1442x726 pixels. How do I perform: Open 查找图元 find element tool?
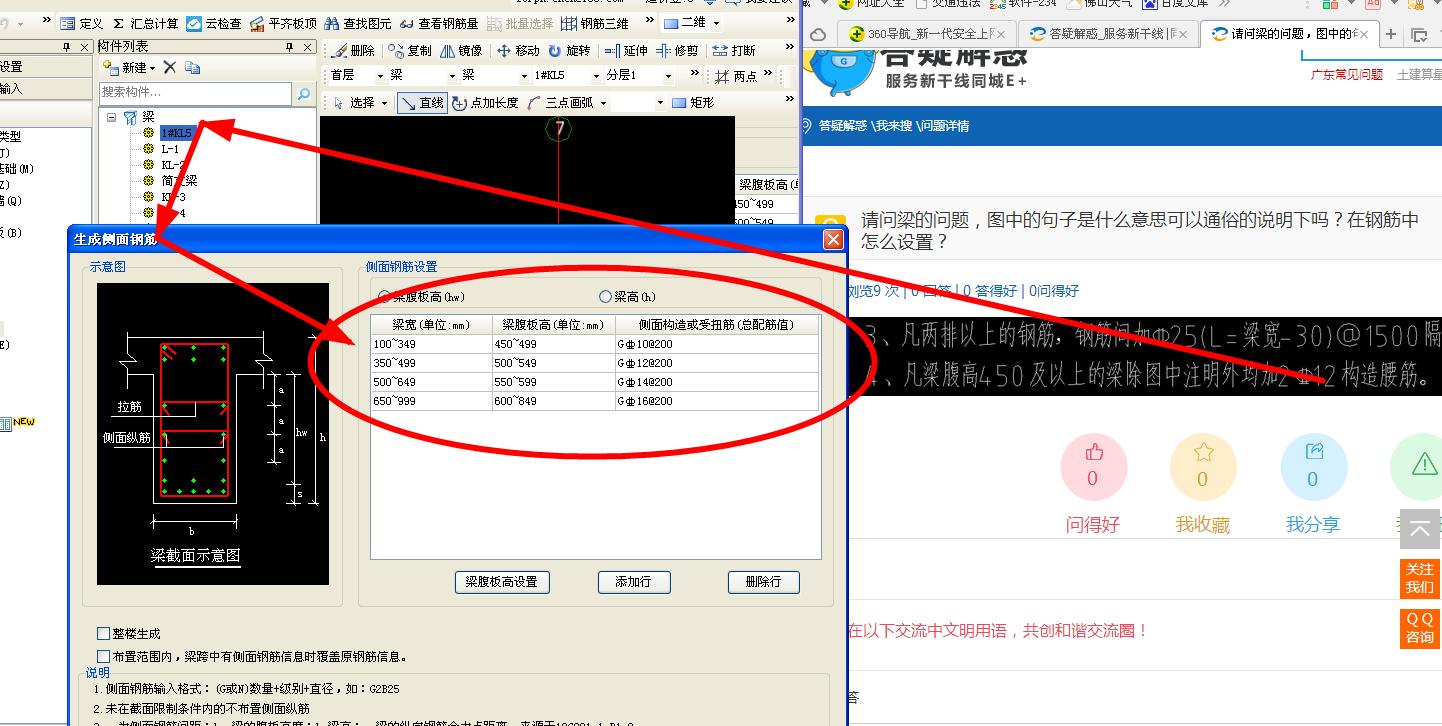click(358, 23)
